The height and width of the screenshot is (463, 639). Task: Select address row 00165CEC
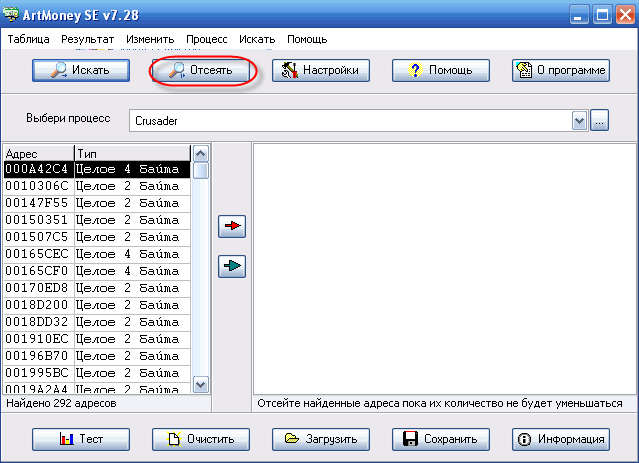[97, 254]
